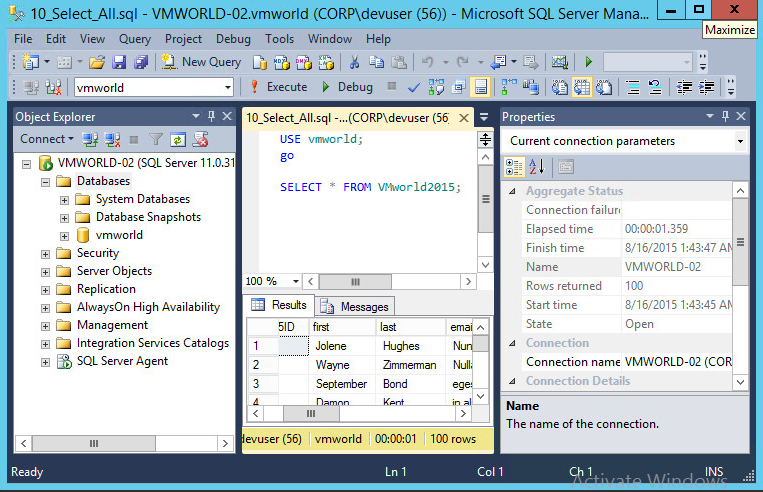
Task: Expand the Security folder
Action: tap(45, 254)
